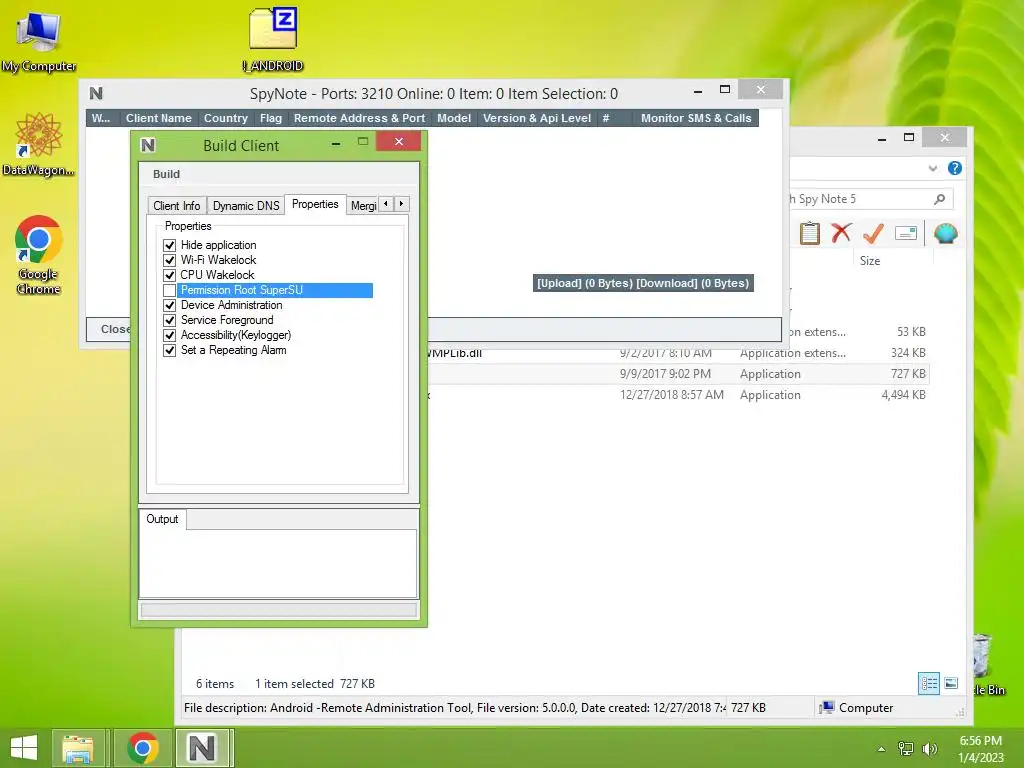Image resolution: width=1024 pixels, height=768 pixels.
Task: Toggle the Set a Repeating Alarm checkbox
Action: click(x=170, y=350)
